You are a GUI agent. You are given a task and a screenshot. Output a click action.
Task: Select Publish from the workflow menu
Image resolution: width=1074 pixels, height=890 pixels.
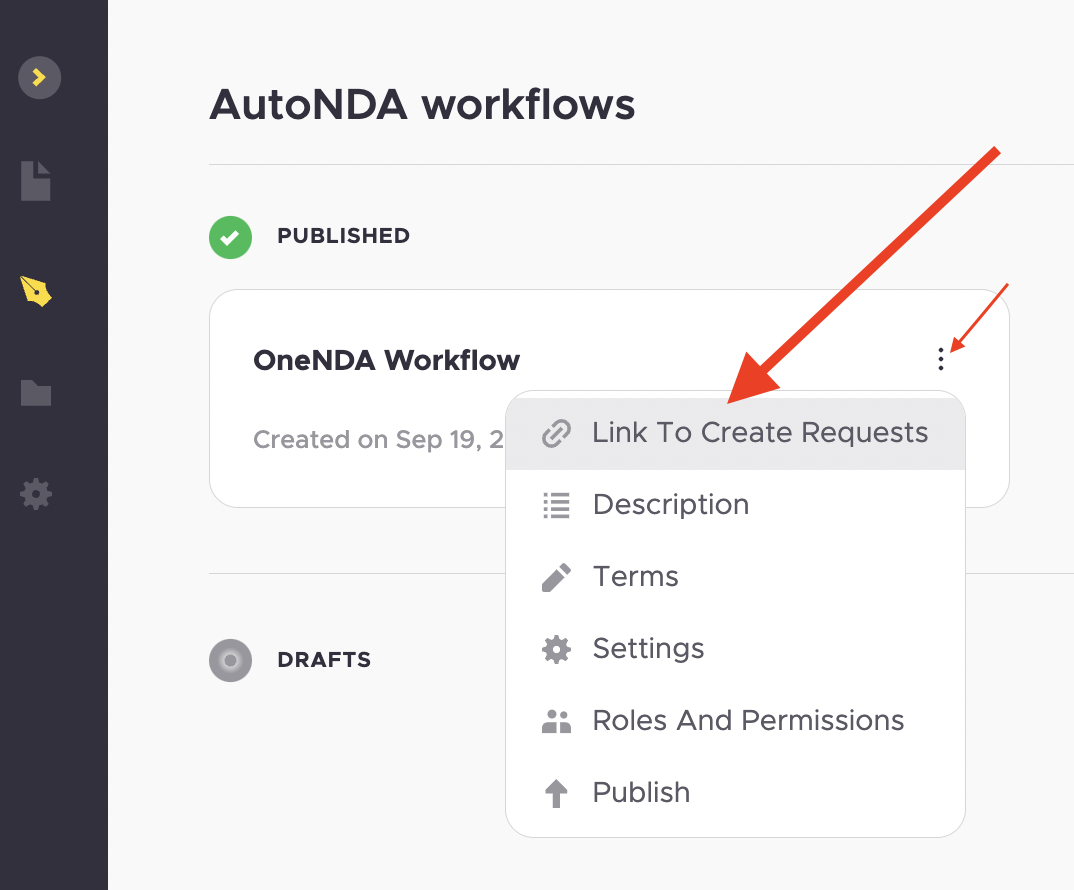pyautogui.click(x=735, y=793)
